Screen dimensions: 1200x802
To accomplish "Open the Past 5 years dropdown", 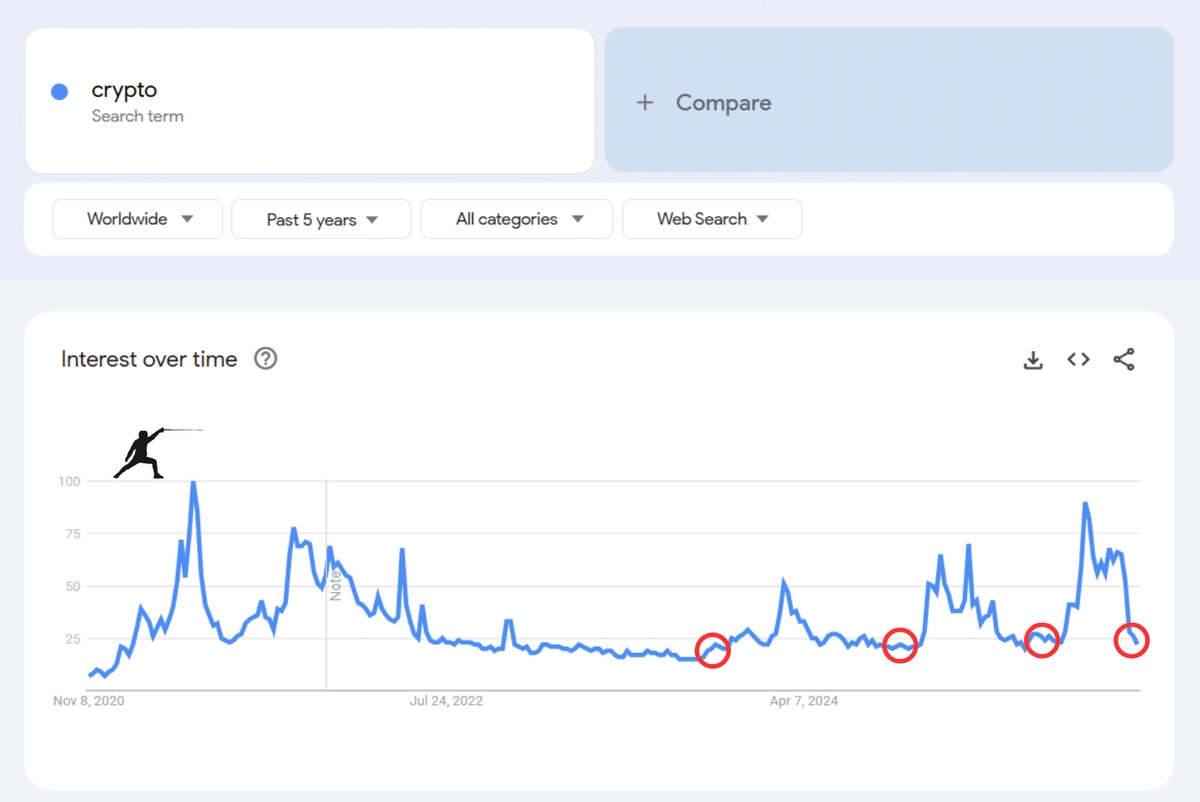I will point(321,219).
